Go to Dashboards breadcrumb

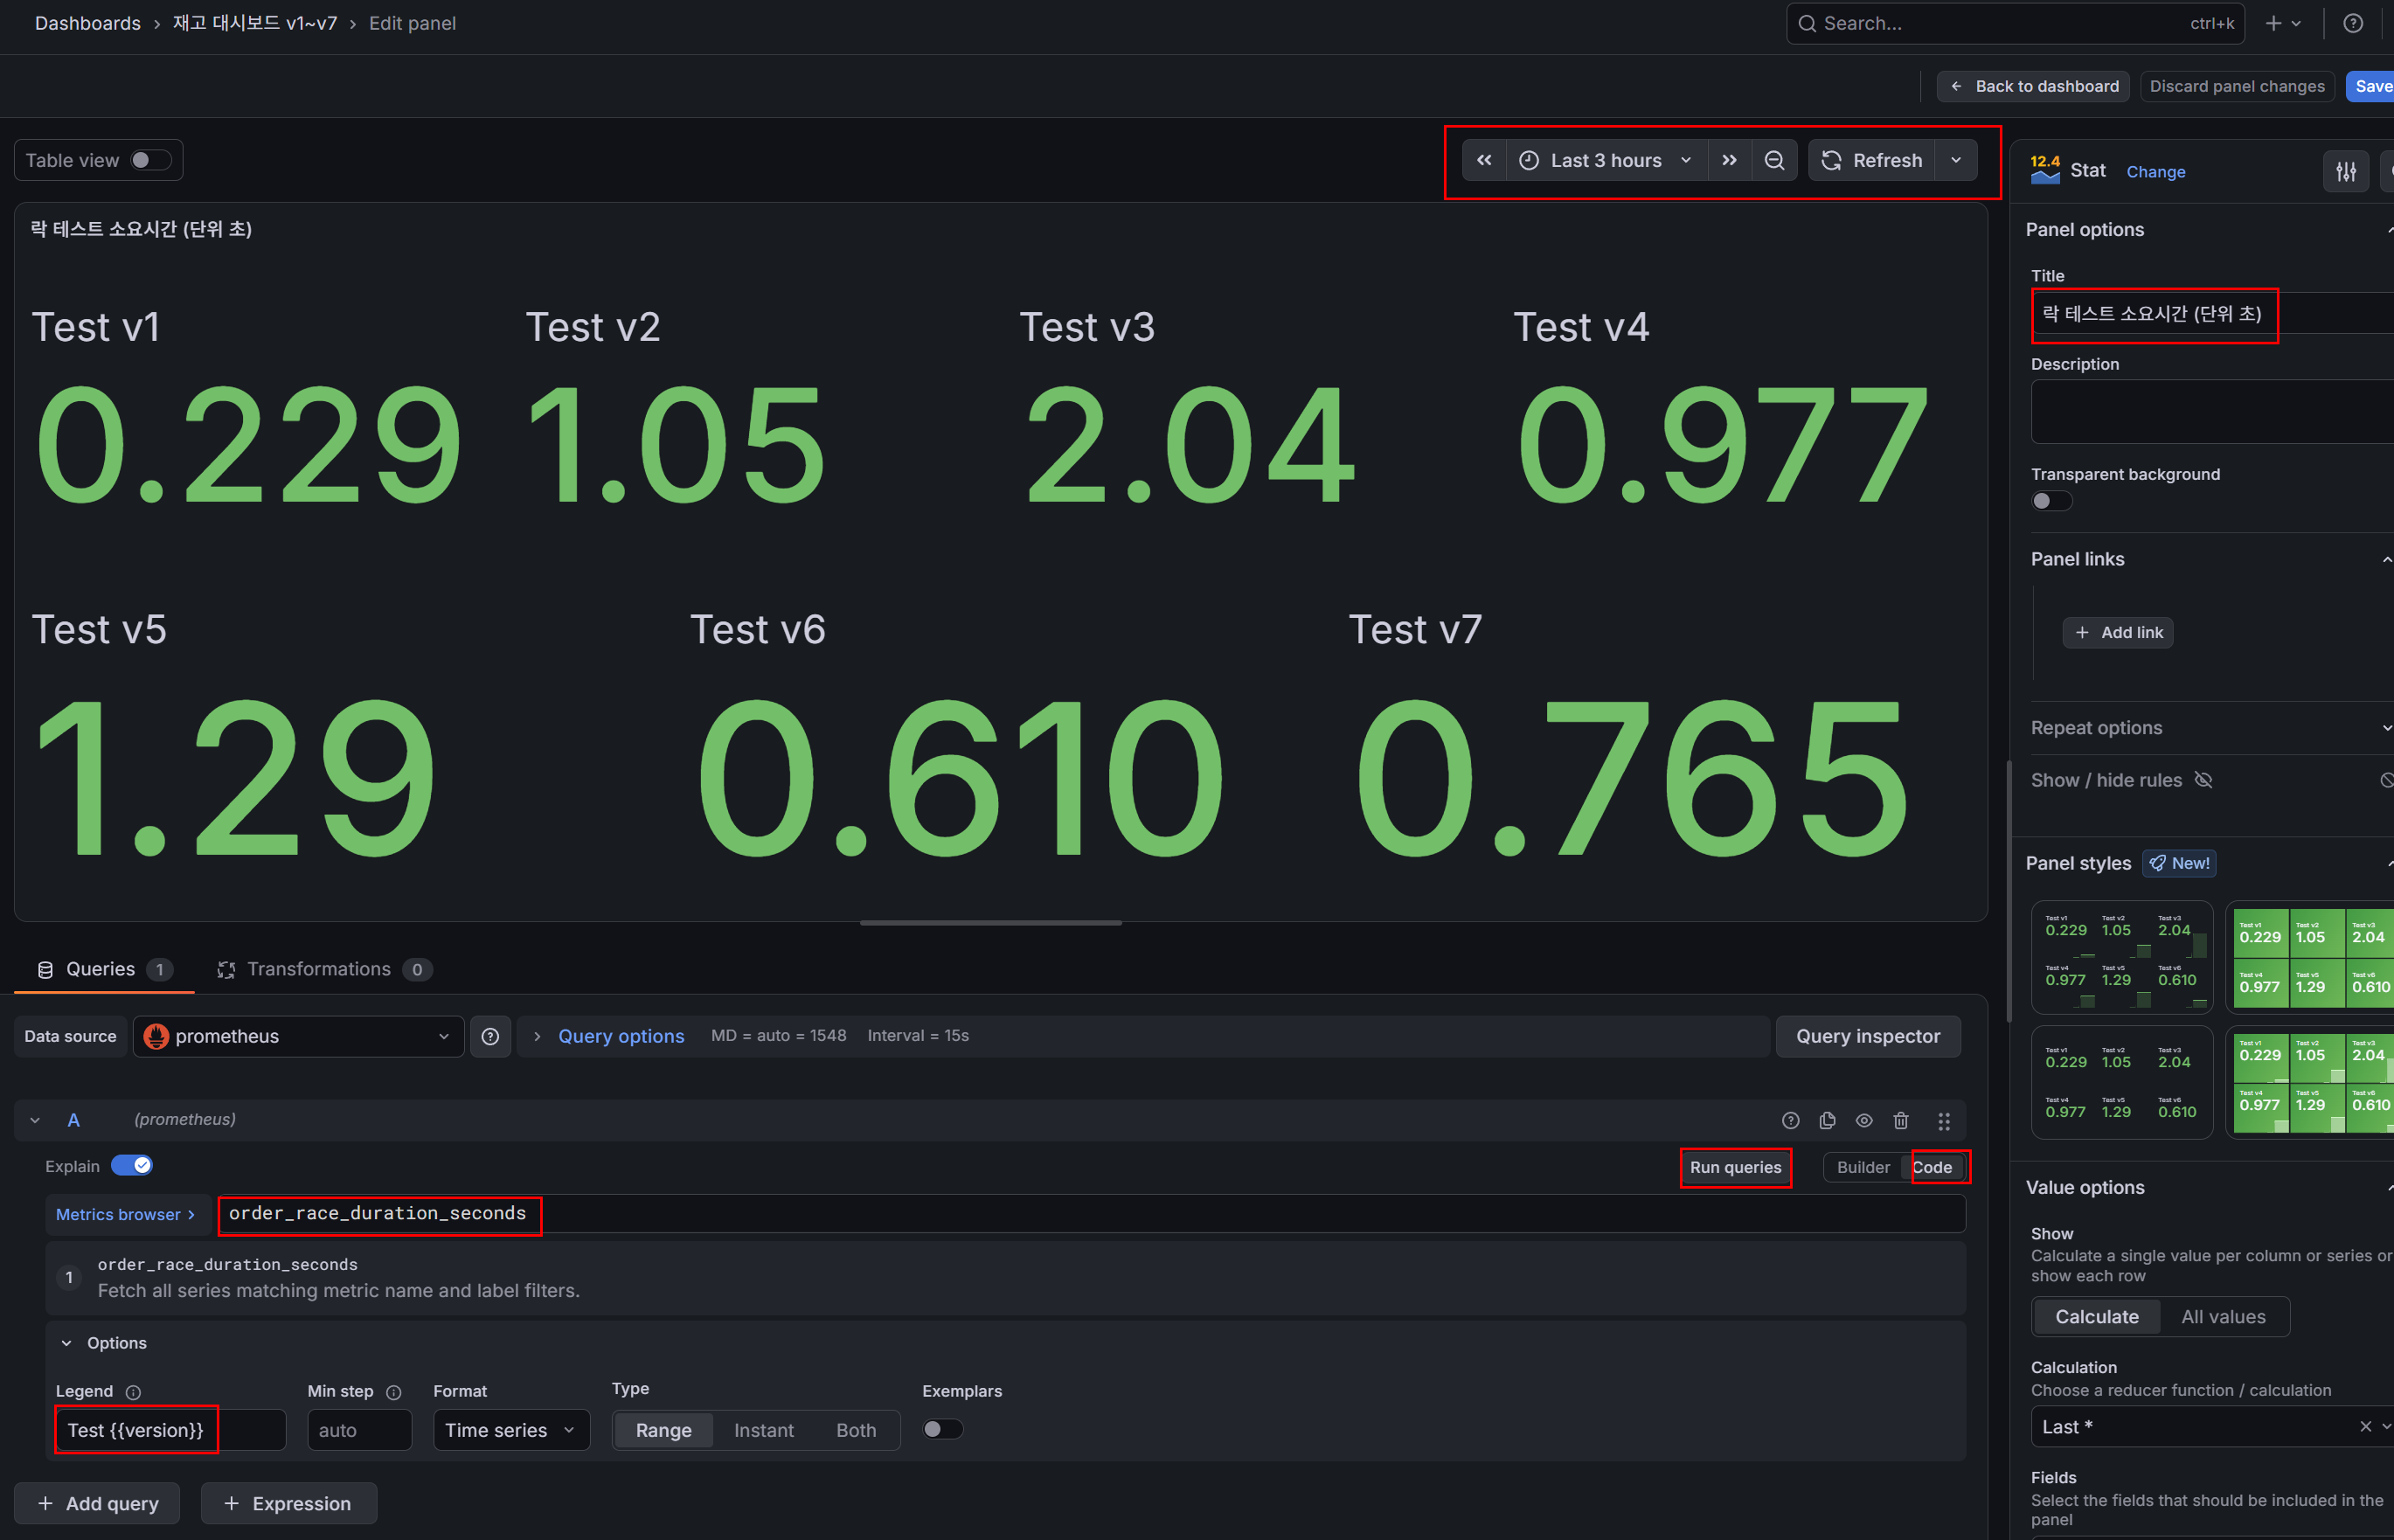[88, 23]
